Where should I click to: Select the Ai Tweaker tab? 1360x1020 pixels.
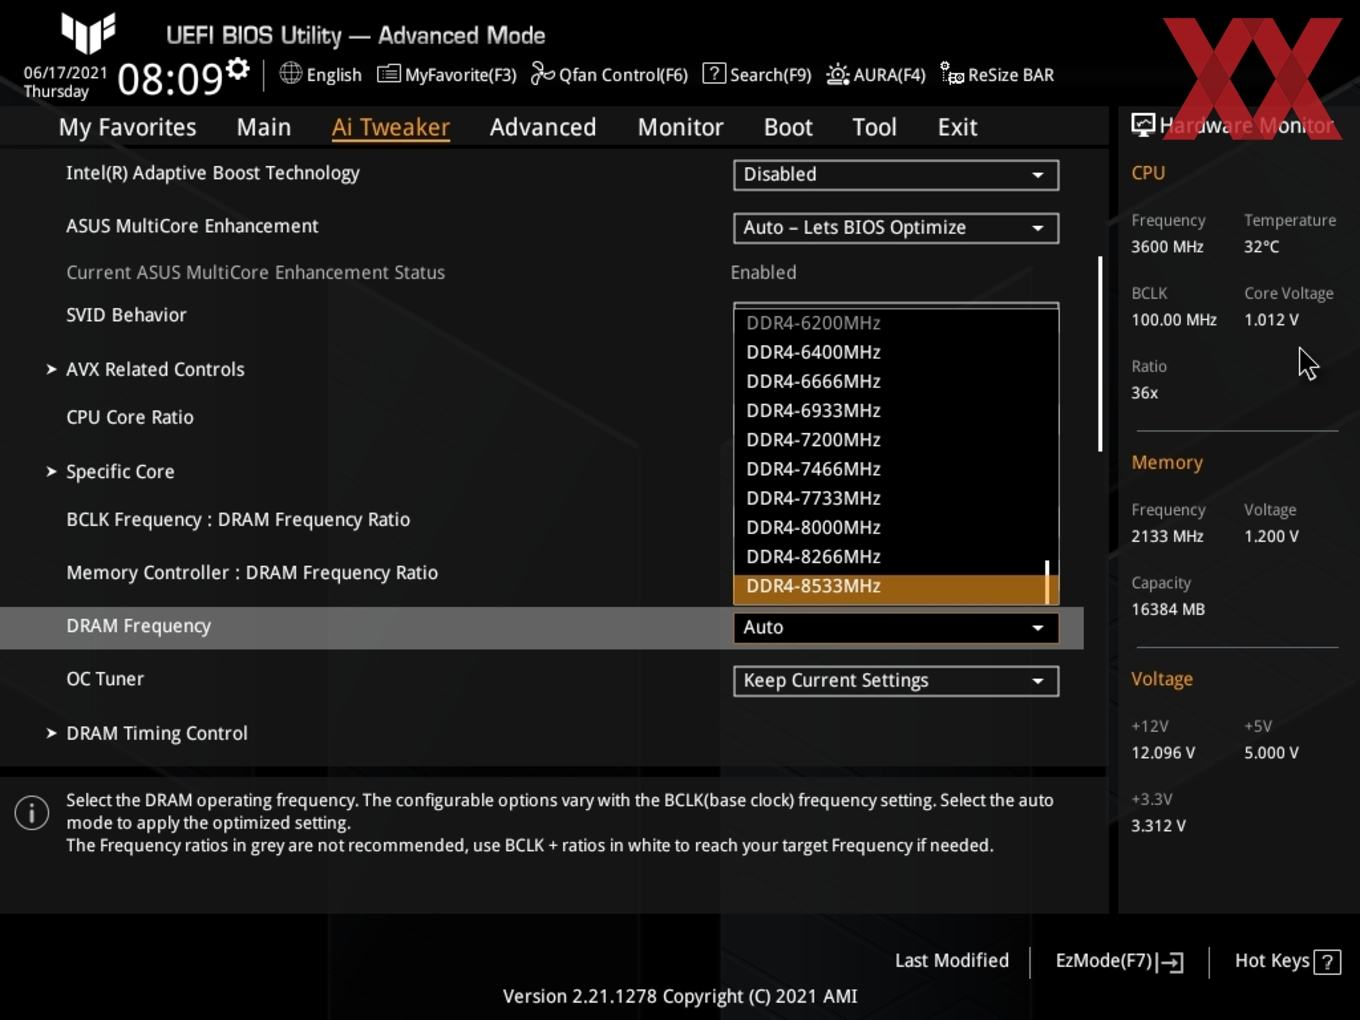tap(391, 127)
